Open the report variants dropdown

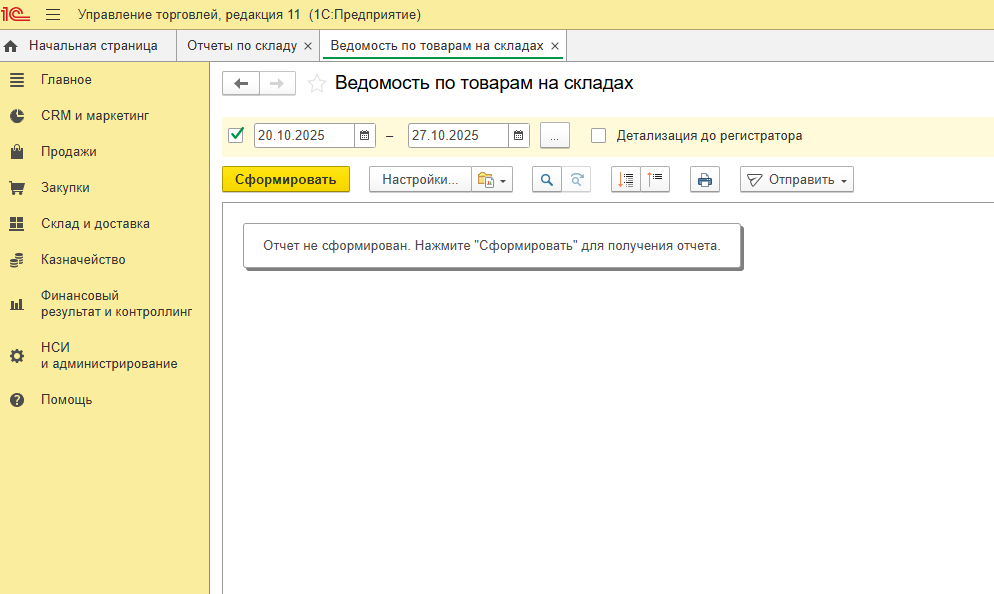tap(491, 180)
